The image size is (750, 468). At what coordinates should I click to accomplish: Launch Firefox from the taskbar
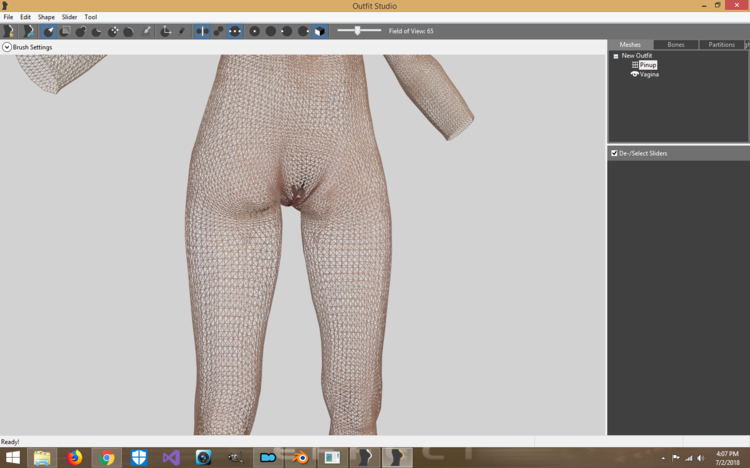coord(74,458)
